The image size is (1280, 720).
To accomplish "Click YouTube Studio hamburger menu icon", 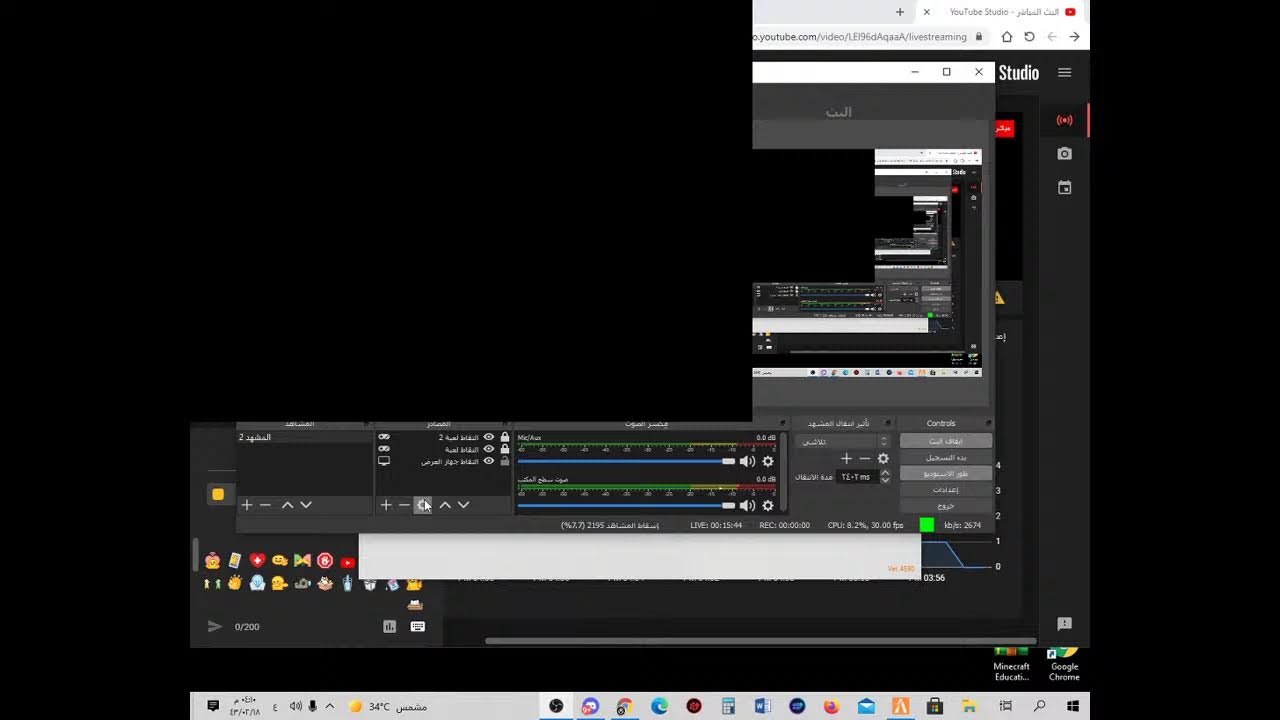I will click(x=1064, y=72).
